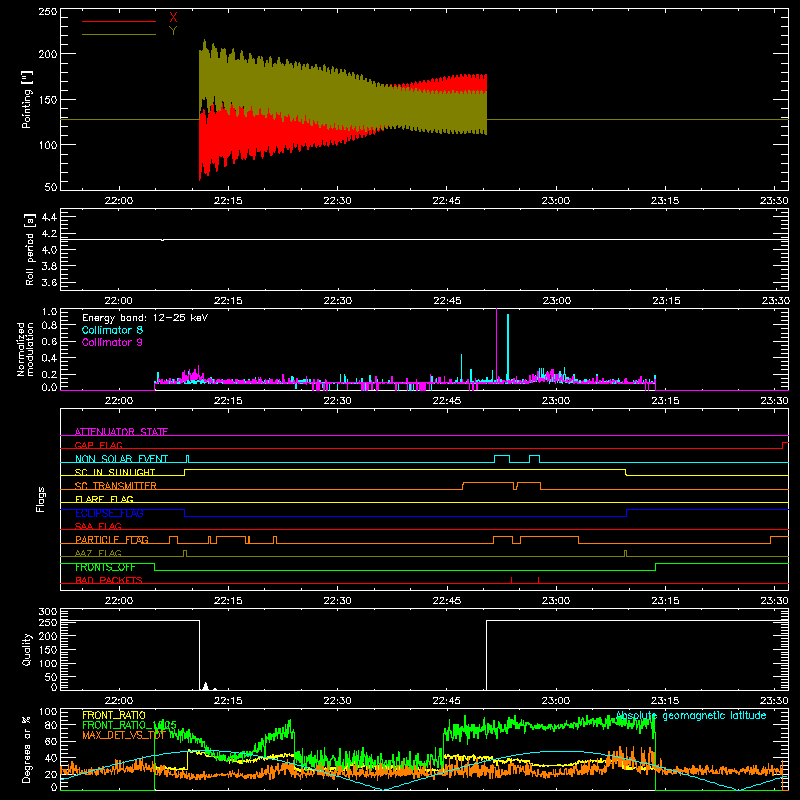This screenshot has width=800, height=800.
Task: Click the 4.4 label on Roll period axis
Action: pyautogui.click(x=49, y=217)
